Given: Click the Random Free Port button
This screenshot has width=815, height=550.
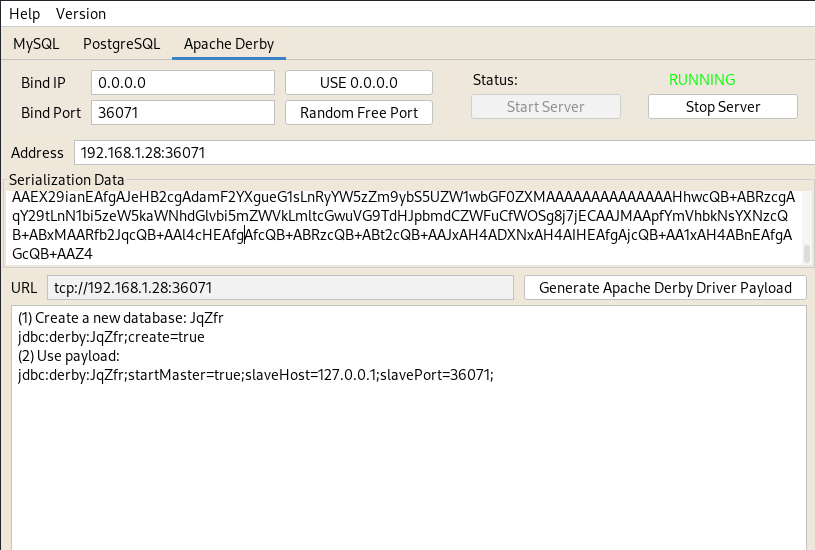Looking at the screenshot, I should (359, 113).
